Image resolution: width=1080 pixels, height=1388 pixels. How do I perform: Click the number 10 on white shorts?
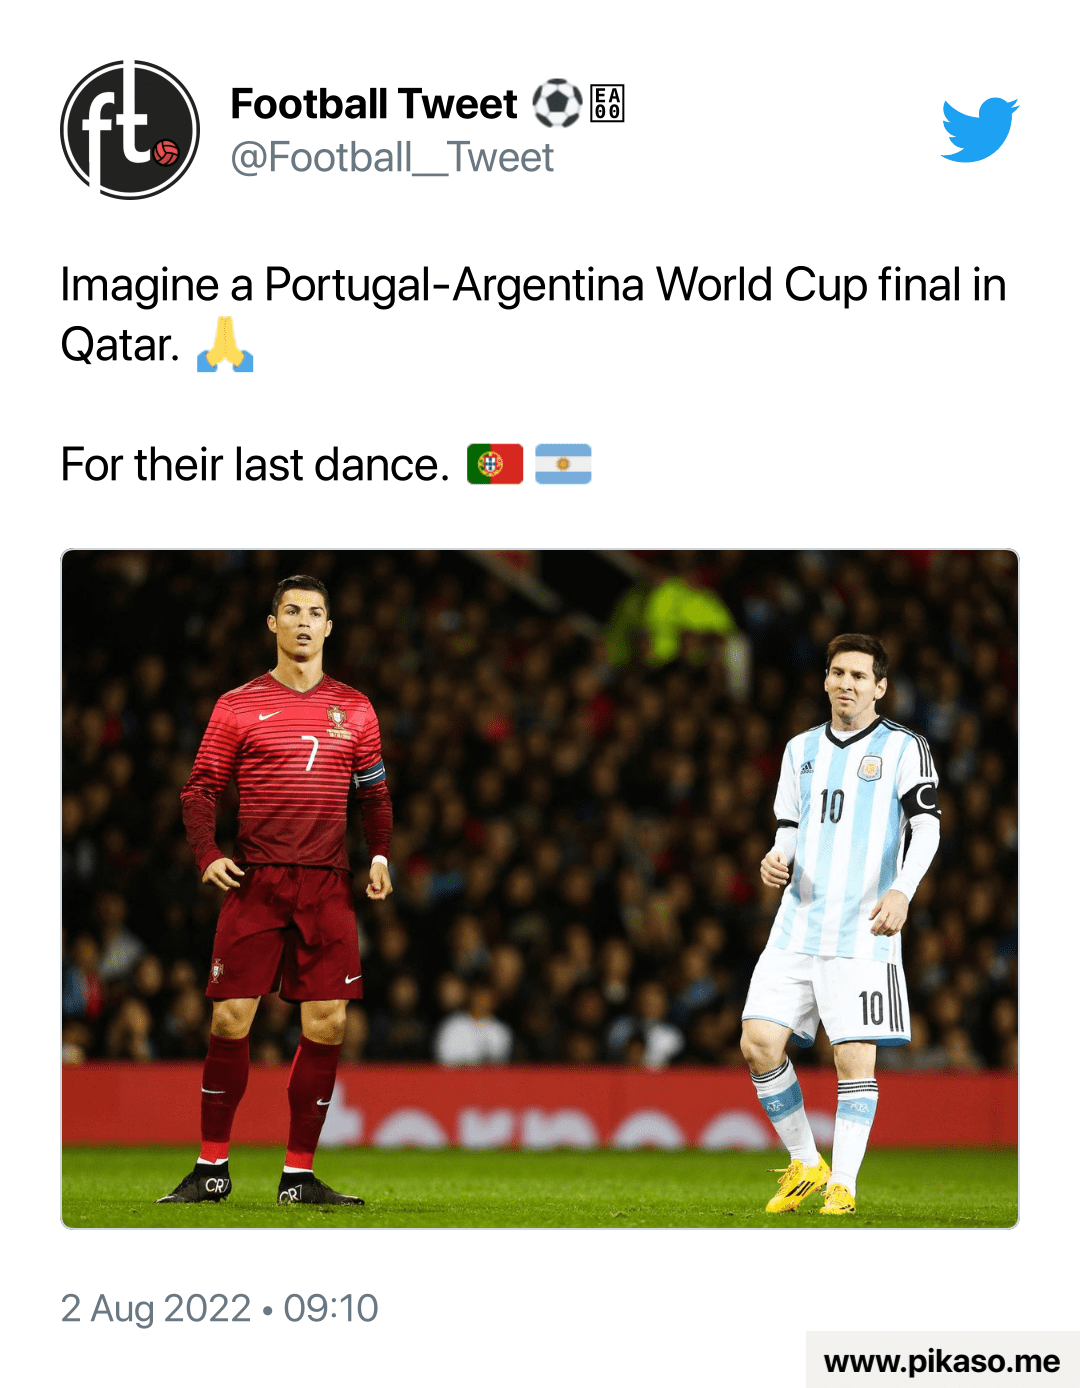point(872,1008)
